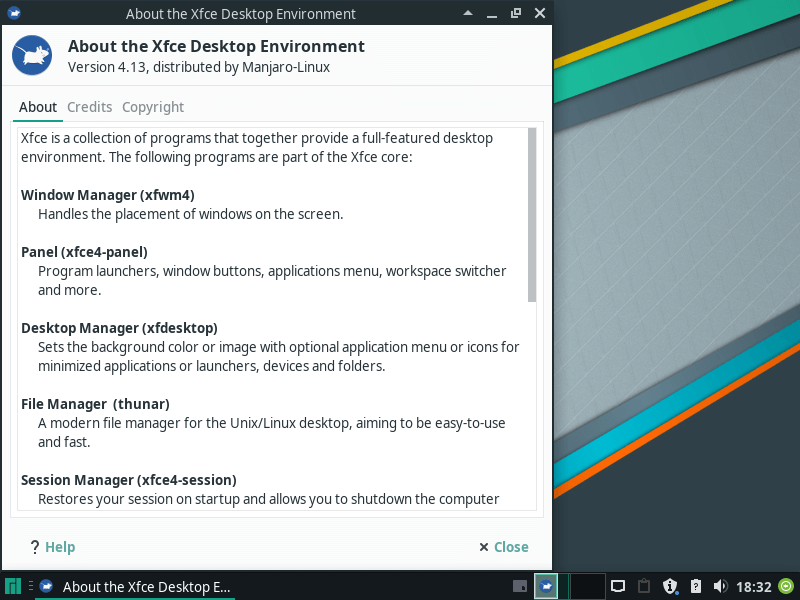Roll up window with the shade arrow
Image resolution: width=800 pixels, height=600 pixels.
click(468, 13)
